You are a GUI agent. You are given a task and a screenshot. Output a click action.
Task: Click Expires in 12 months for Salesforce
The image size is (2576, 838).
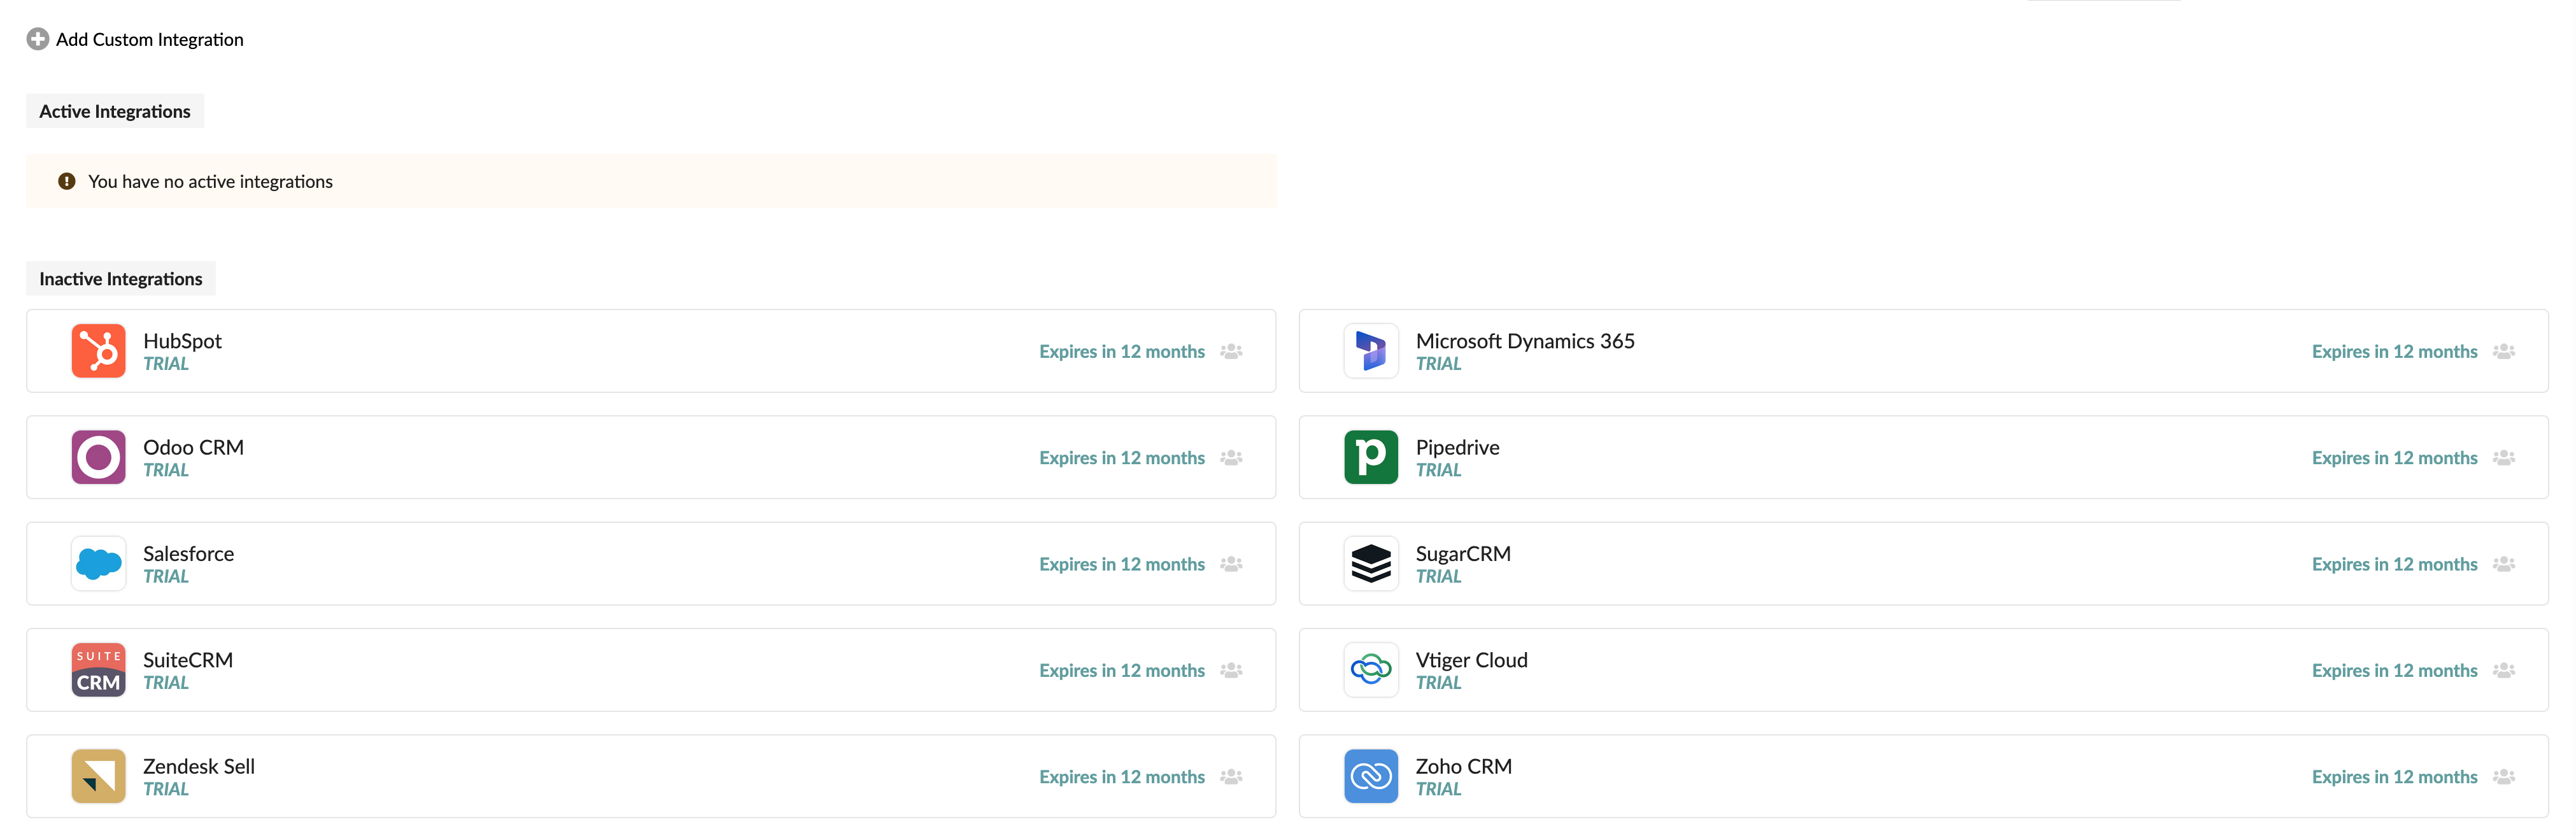(x=1122, y=564)
